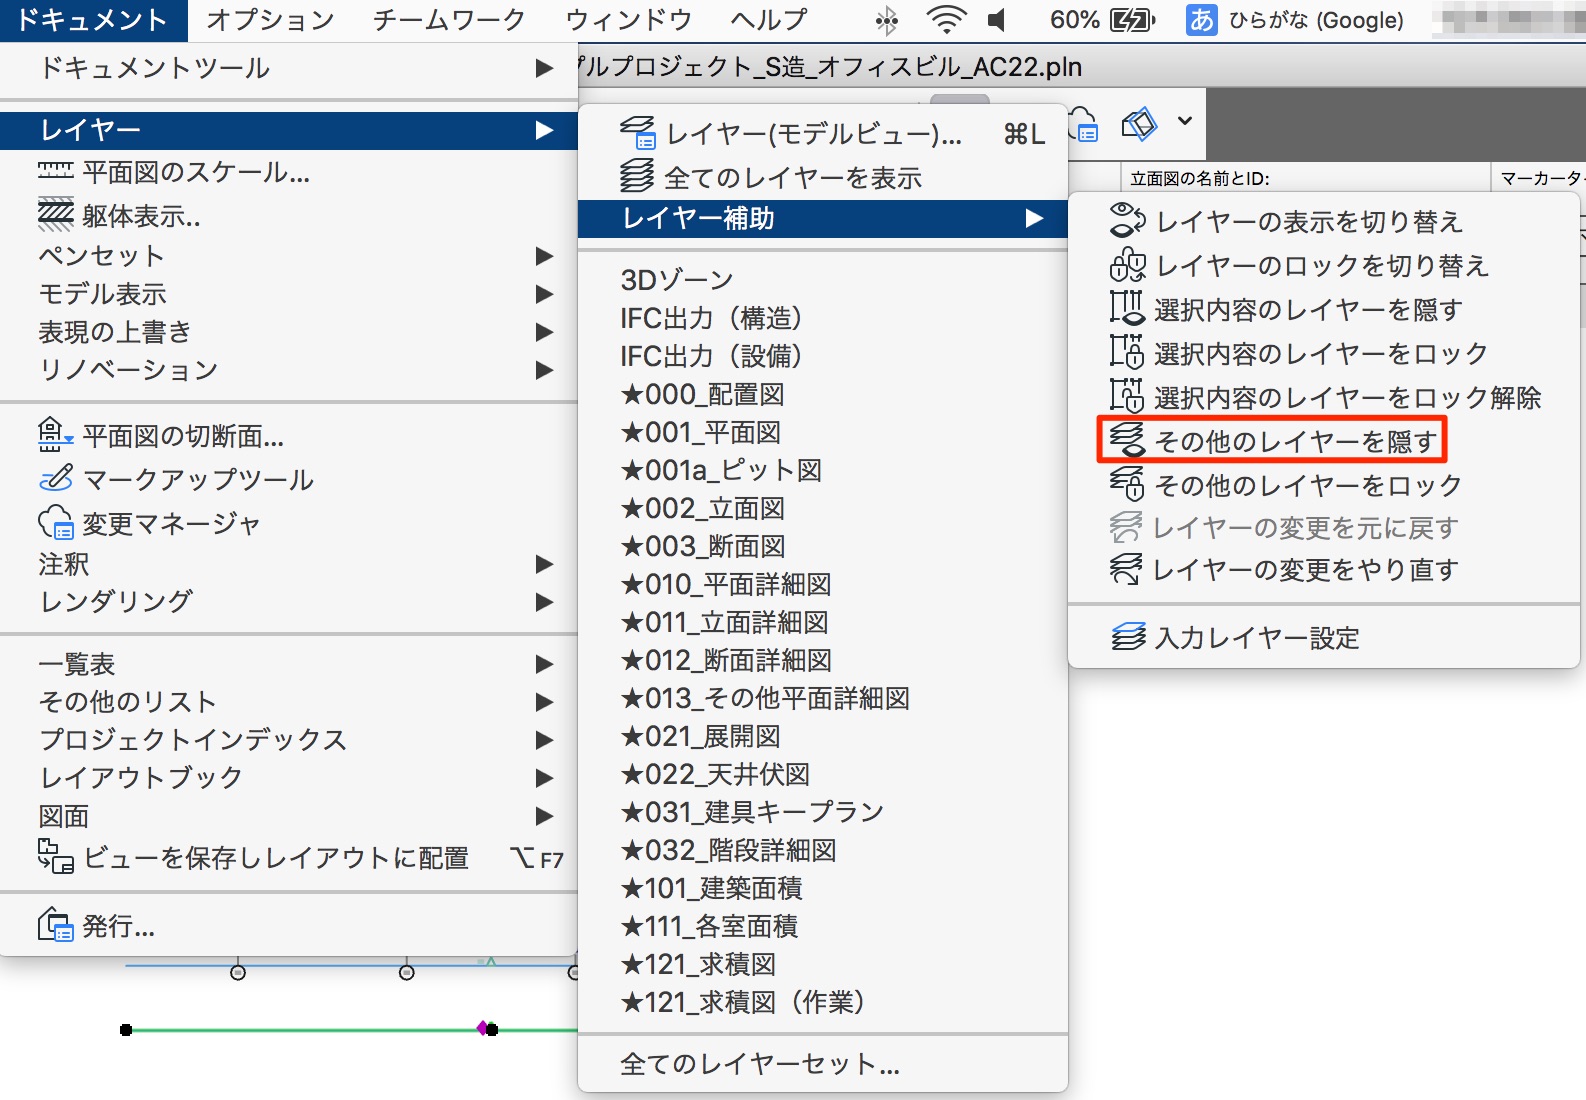
Task: Expand the ペンセット submenu arrow
Action: click(544, 256)
